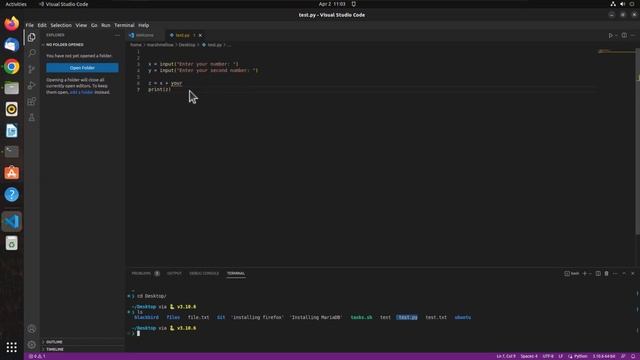Switch to the Problems panel tab
The height and width of the screenshot is (360, 640).
pos(141,273)
